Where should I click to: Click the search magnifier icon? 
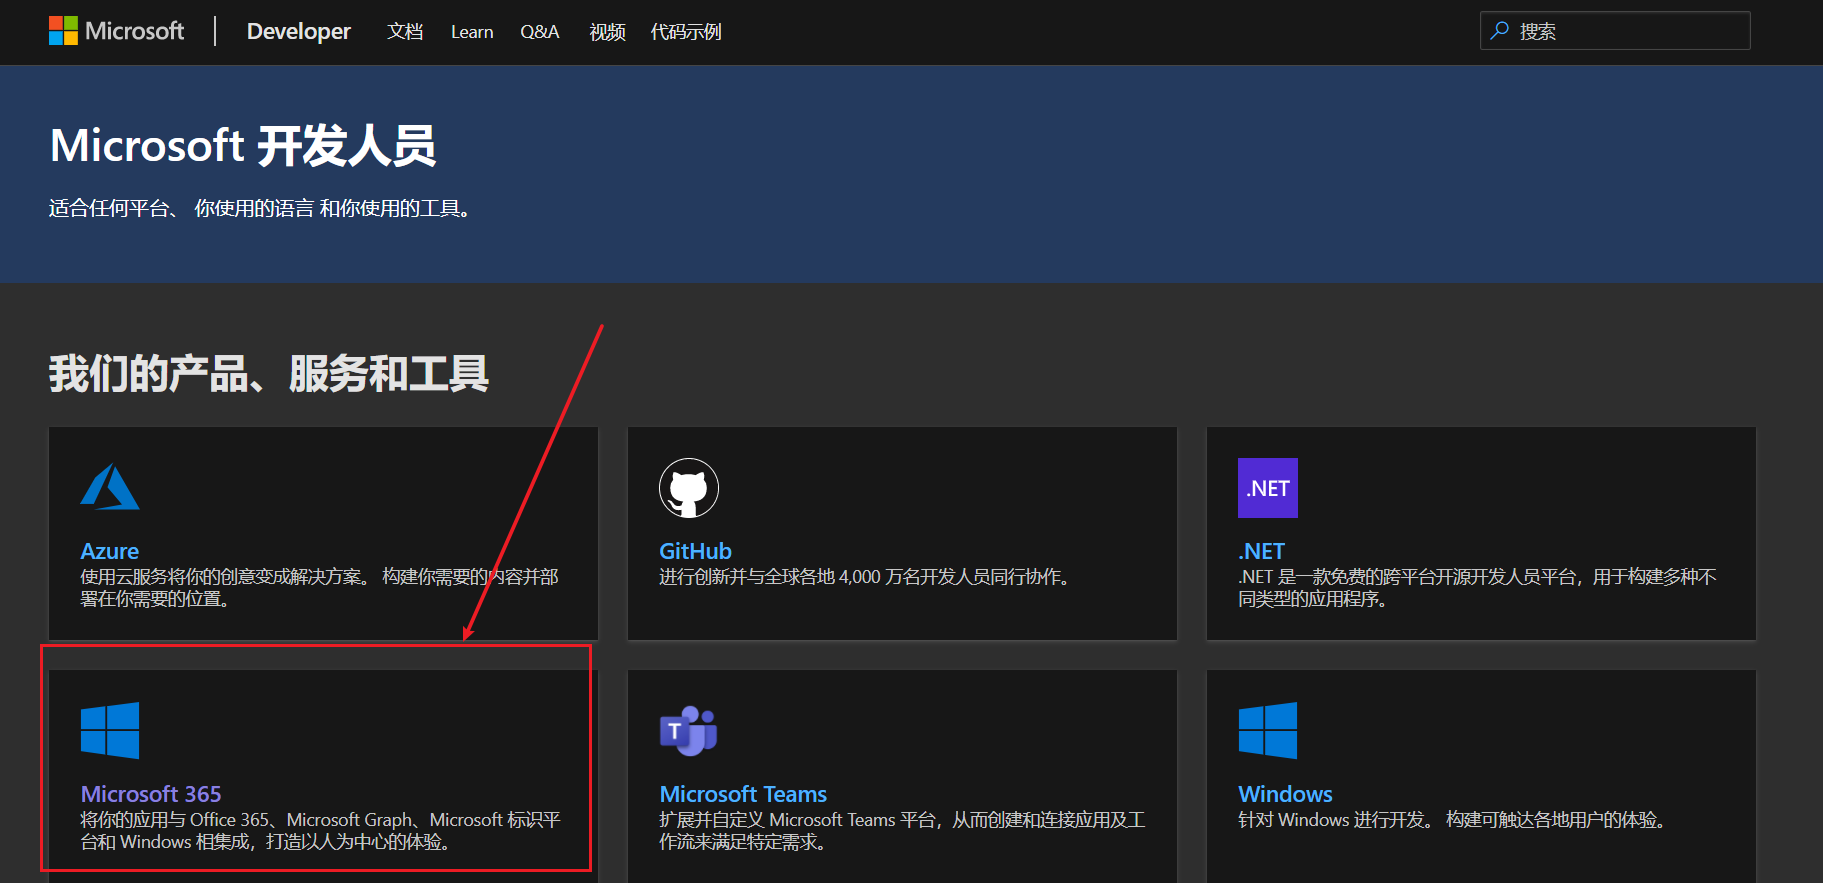pos(1500,31)
